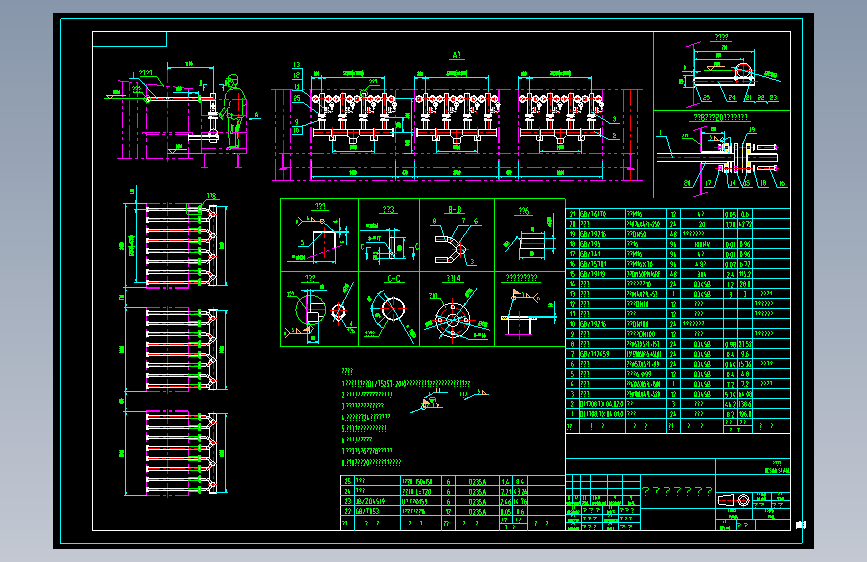Click the first line of technical notes
The width and height of the screenshot is (867, 562).
tap(406, 383)
